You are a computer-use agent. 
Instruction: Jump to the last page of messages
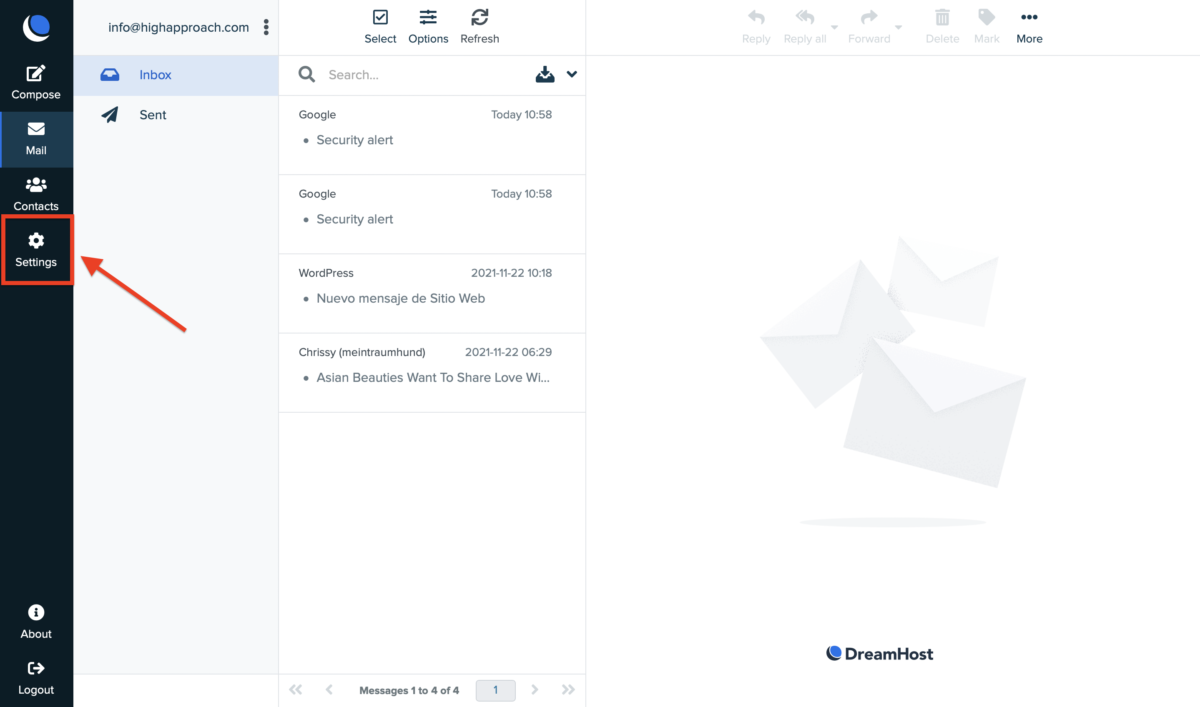[568, 689]
